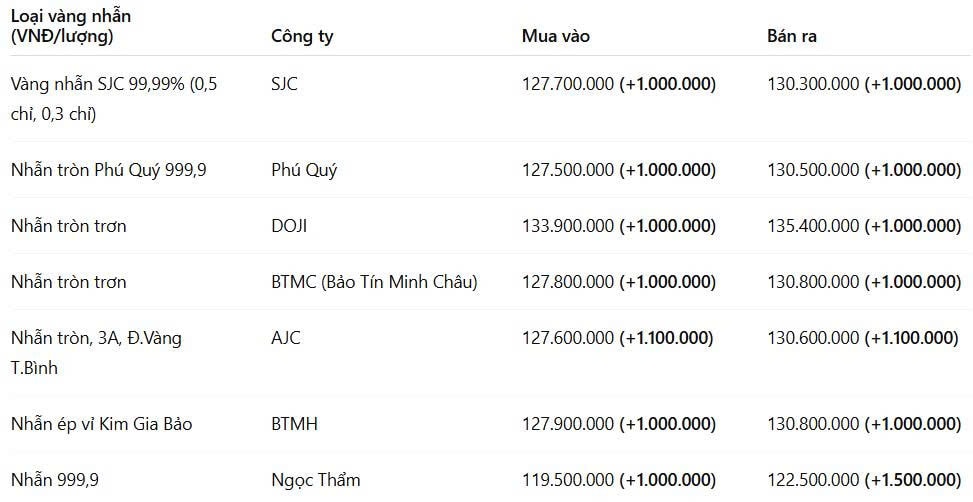
Task: Select the DOJI sell price 135.400.000
Action: tap(813, 226)
